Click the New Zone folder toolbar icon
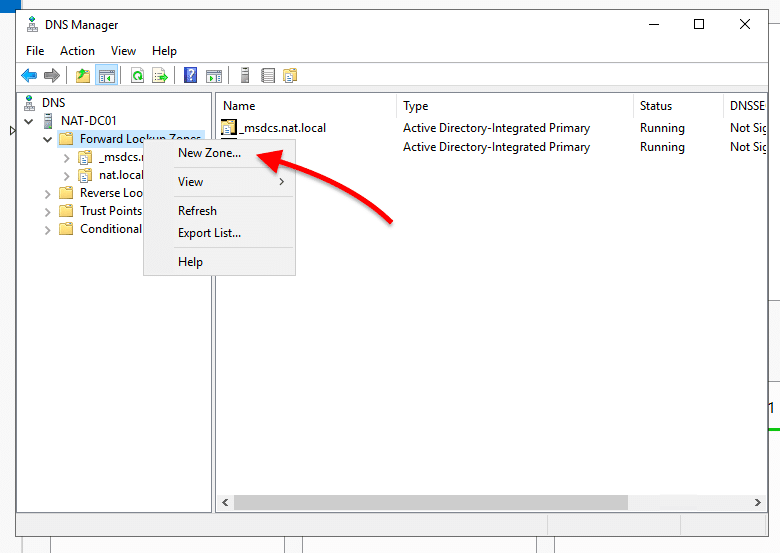 tap(290, 76)
